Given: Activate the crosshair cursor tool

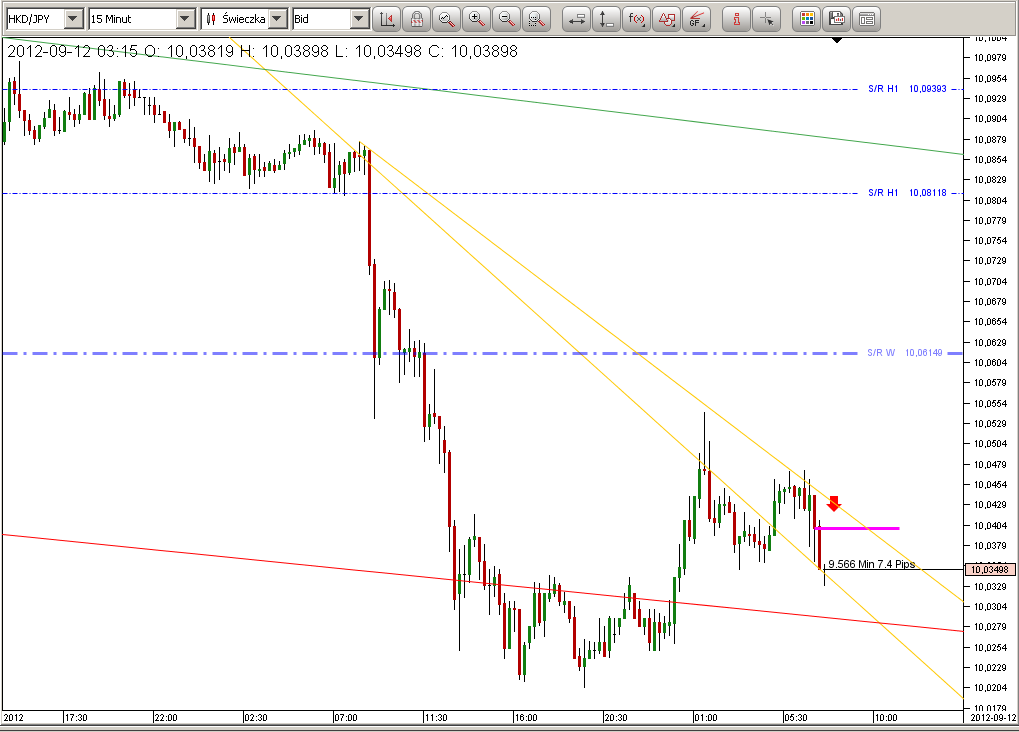Looking at the screenshot, I should (x=766, y=20).
